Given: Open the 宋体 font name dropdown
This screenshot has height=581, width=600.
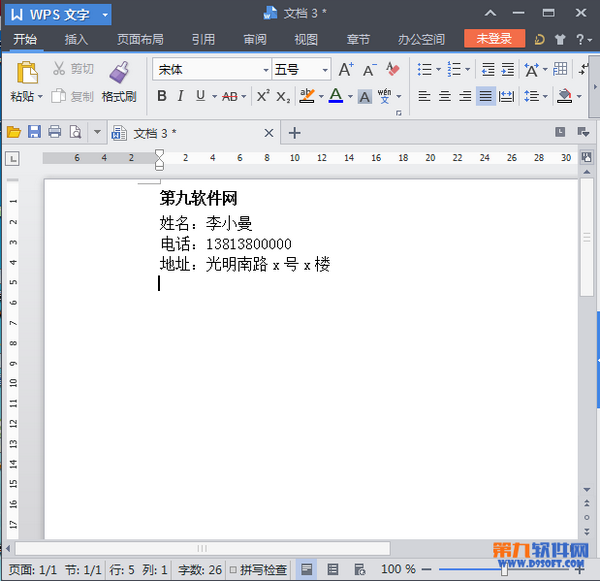Looking at the screenshot, I should coord(266,70).
